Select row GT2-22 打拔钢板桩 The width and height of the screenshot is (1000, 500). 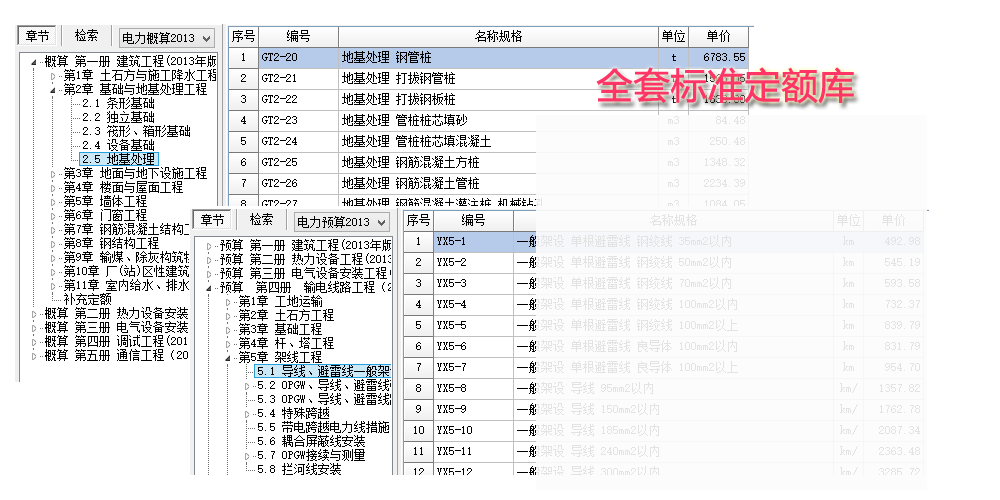coord(488,99)
